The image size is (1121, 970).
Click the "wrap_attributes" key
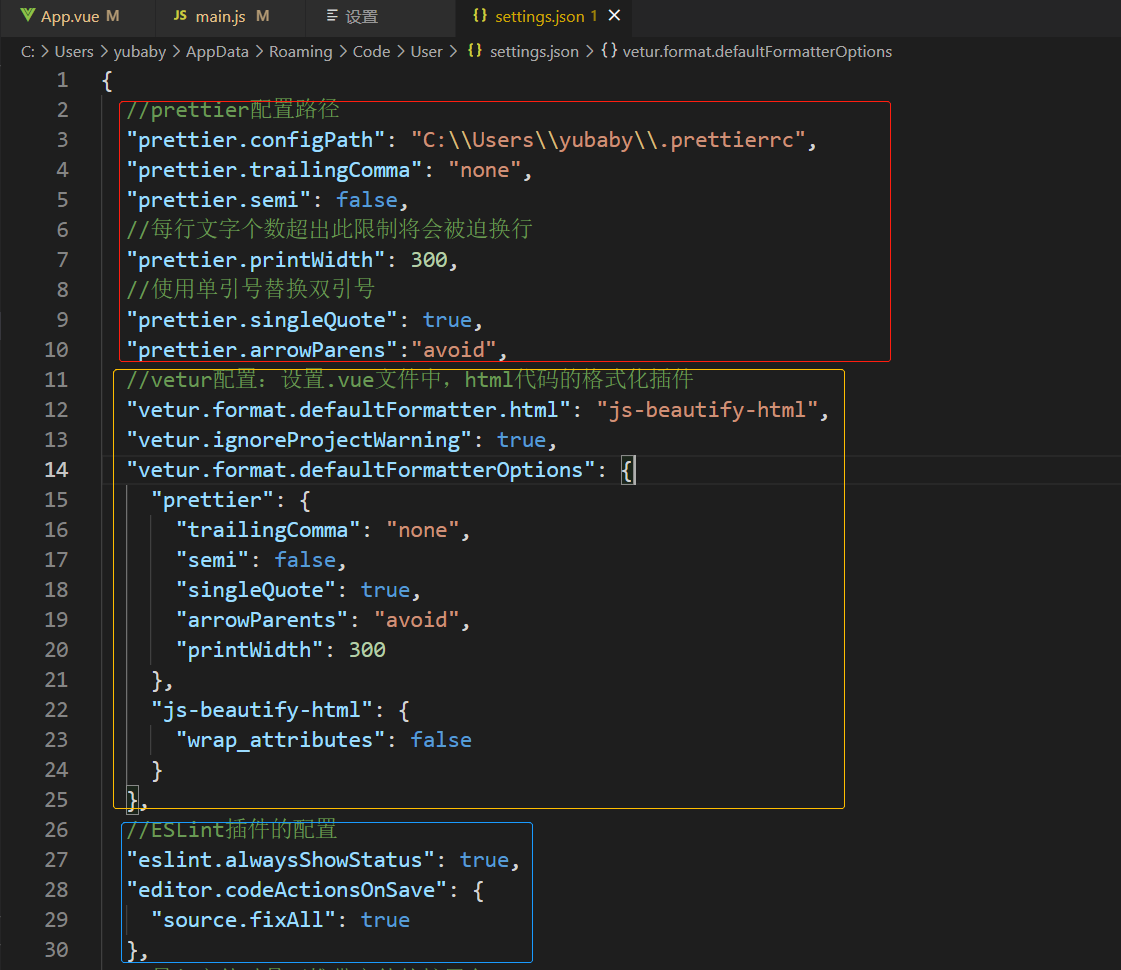pos(280,740)
